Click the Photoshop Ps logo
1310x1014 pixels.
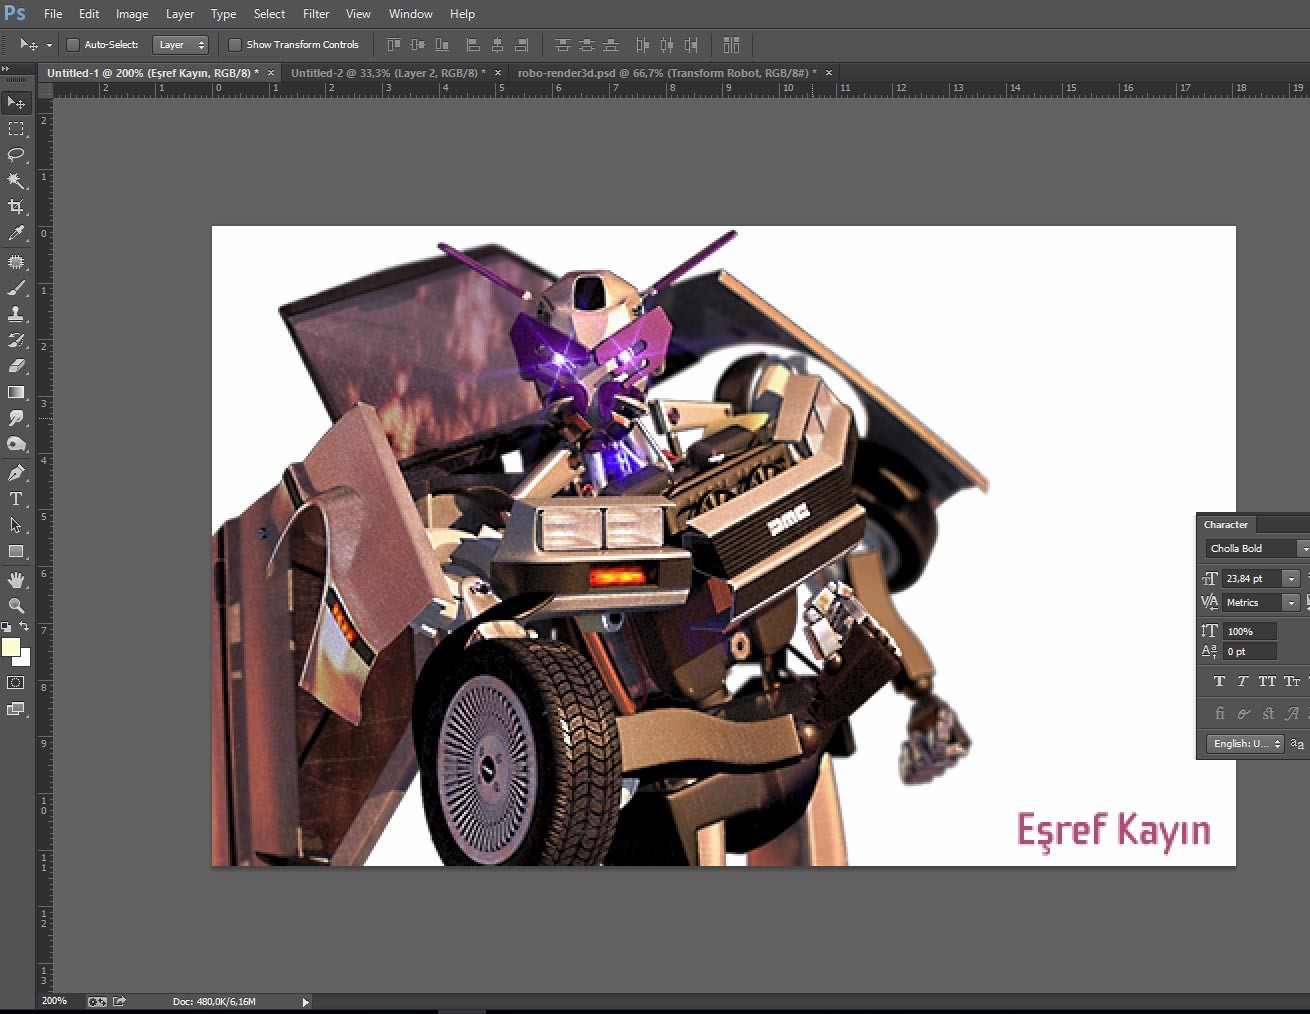(15, 14)
